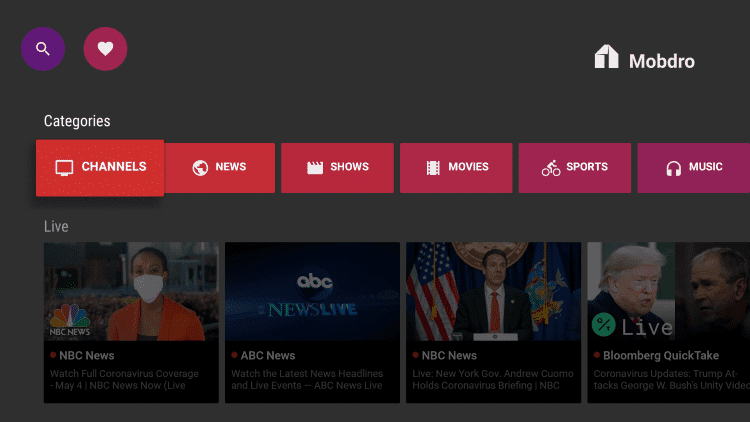Click the cyclist icon on Sports
750x422 pixels.
coord(551,168)
